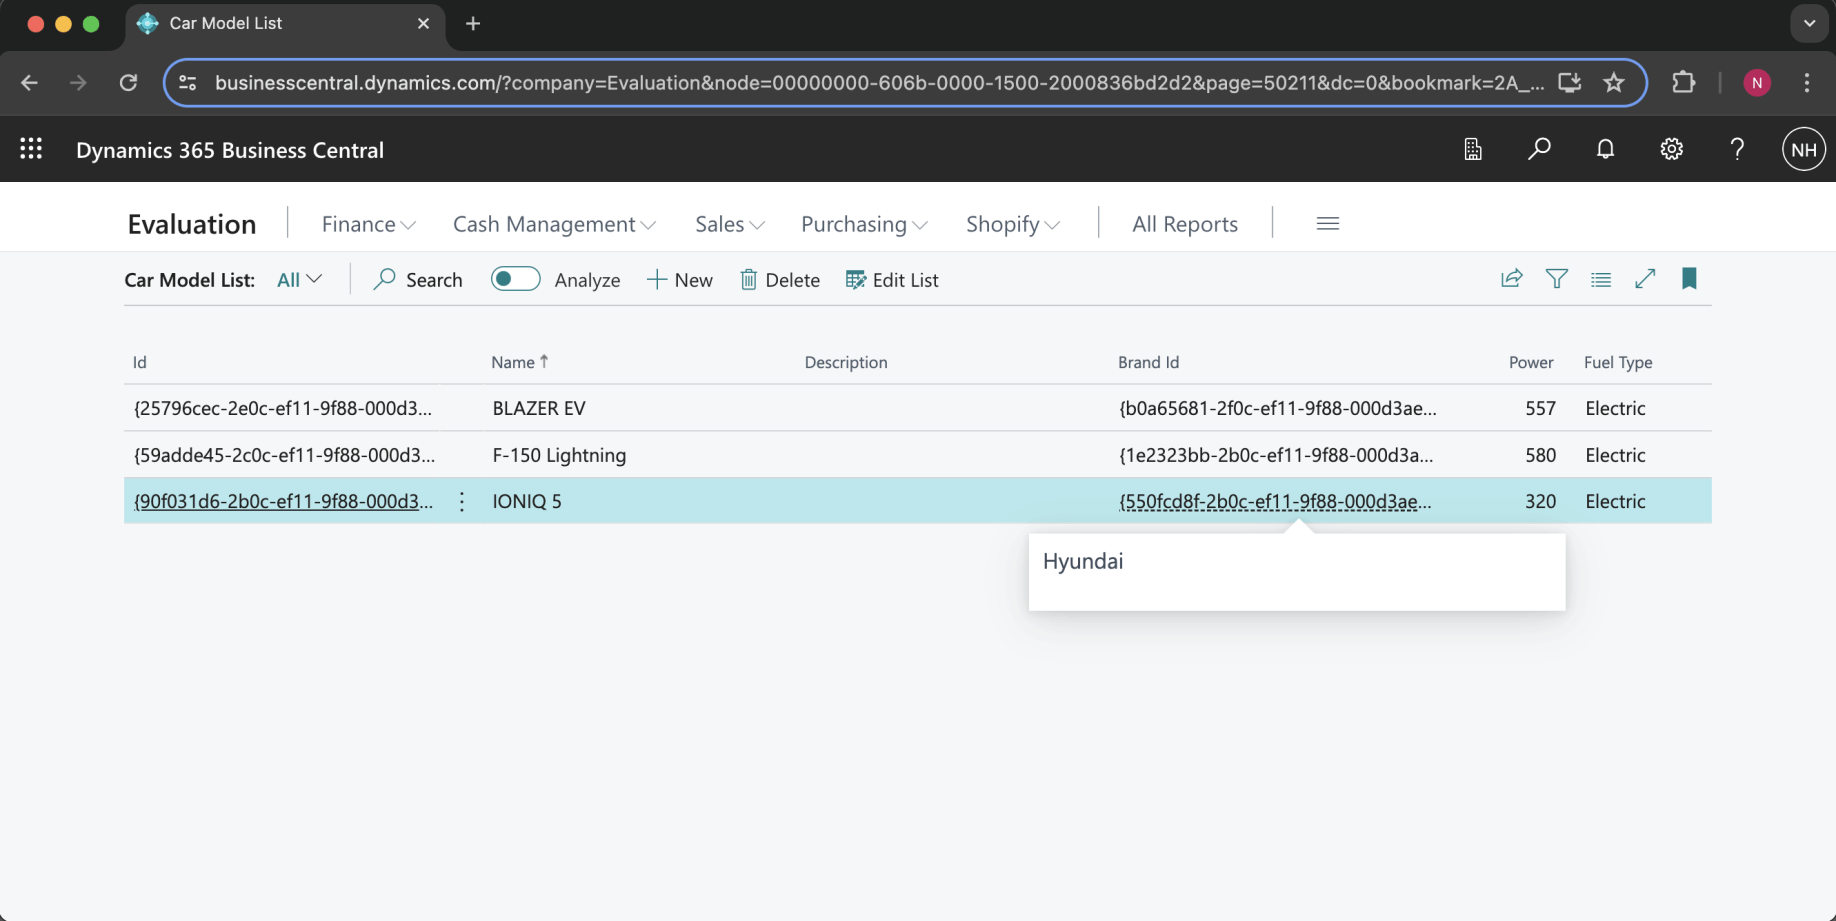Image resolution: width=1836 pixels, height=921 pixels.
Task: Open the IONIQ 5 Brand Id link
Action: (1274, 501)
